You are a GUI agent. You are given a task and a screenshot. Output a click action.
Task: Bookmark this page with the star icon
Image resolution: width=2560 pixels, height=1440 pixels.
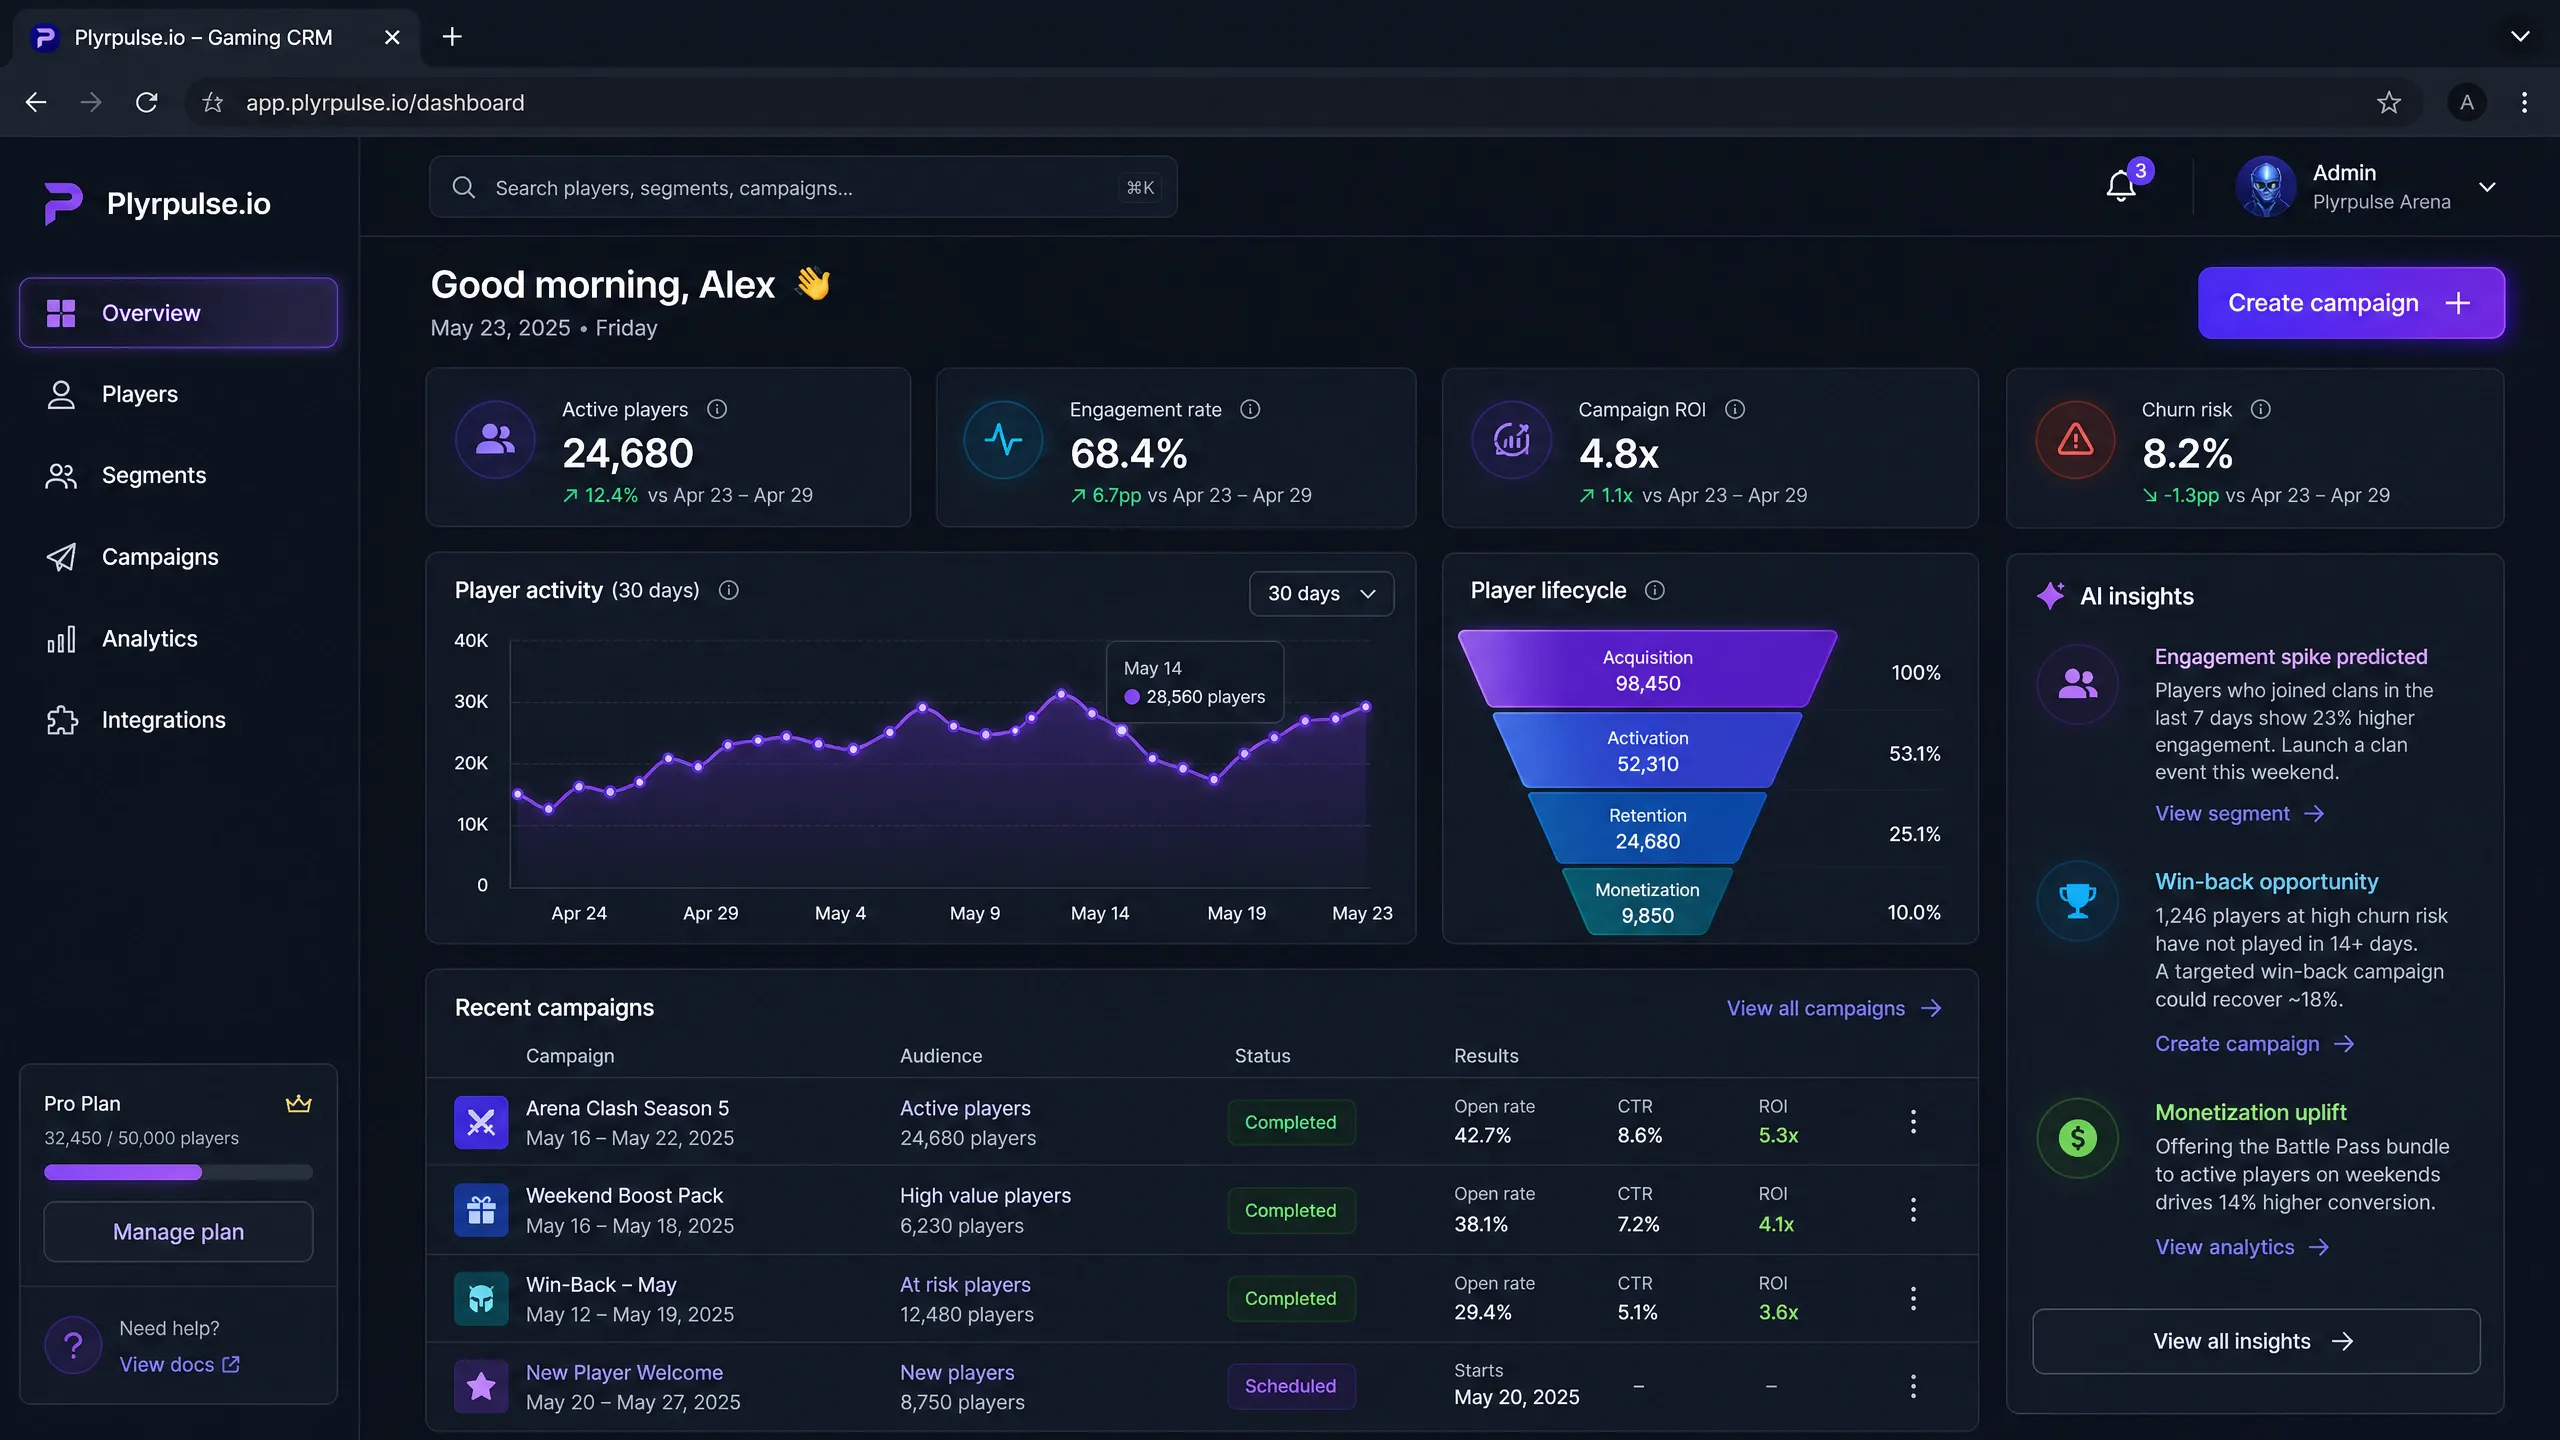[2389, 102]
